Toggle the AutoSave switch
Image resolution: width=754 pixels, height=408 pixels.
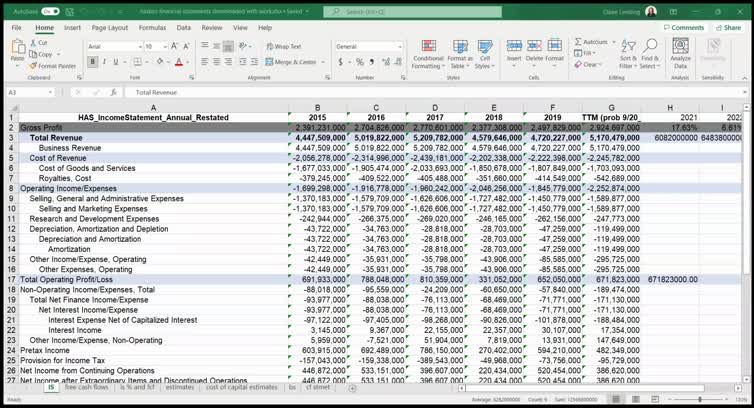pyautogui.click(x=50, y=11)
